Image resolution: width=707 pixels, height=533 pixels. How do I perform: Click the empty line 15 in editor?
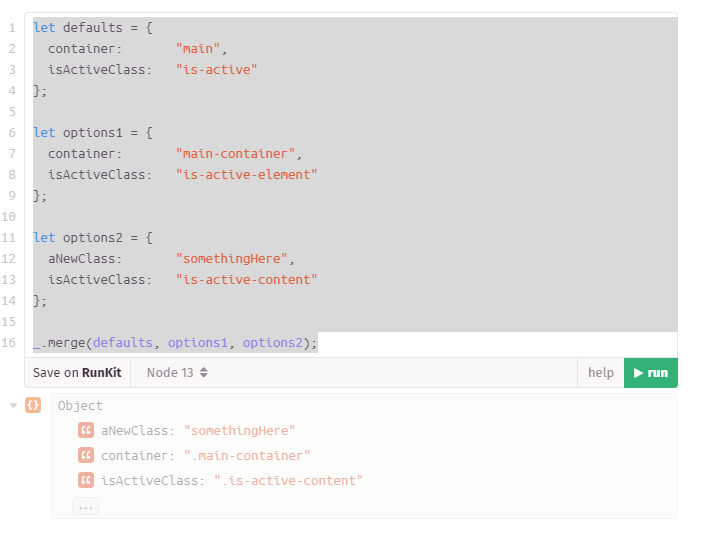click(300, 321)
